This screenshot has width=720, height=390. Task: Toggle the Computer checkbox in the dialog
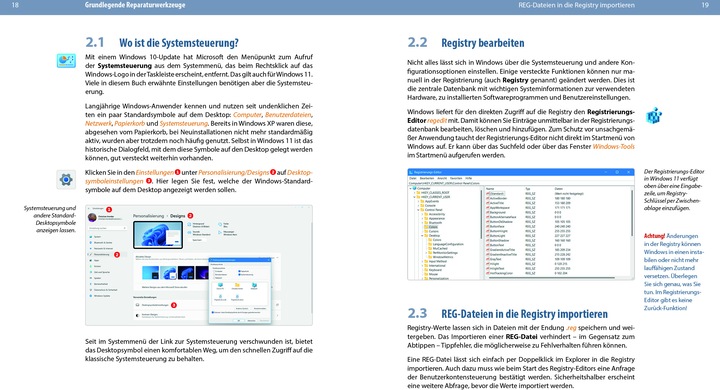click(x=214, y=271)
